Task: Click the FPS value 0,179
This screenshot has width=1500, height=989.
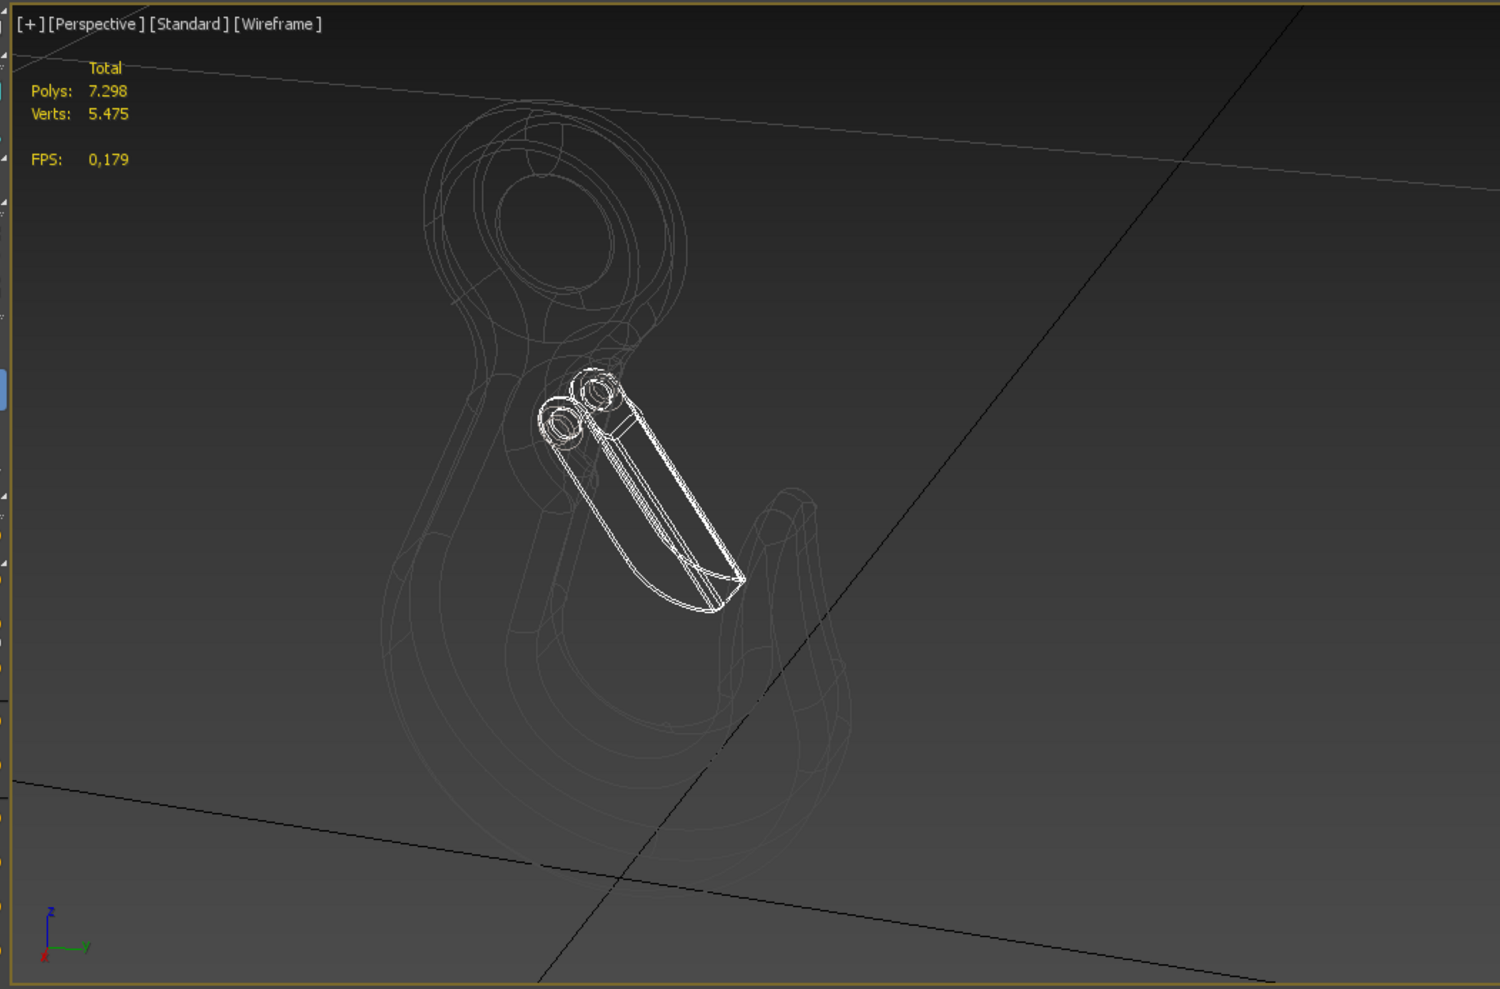Action: click(108, 159)
